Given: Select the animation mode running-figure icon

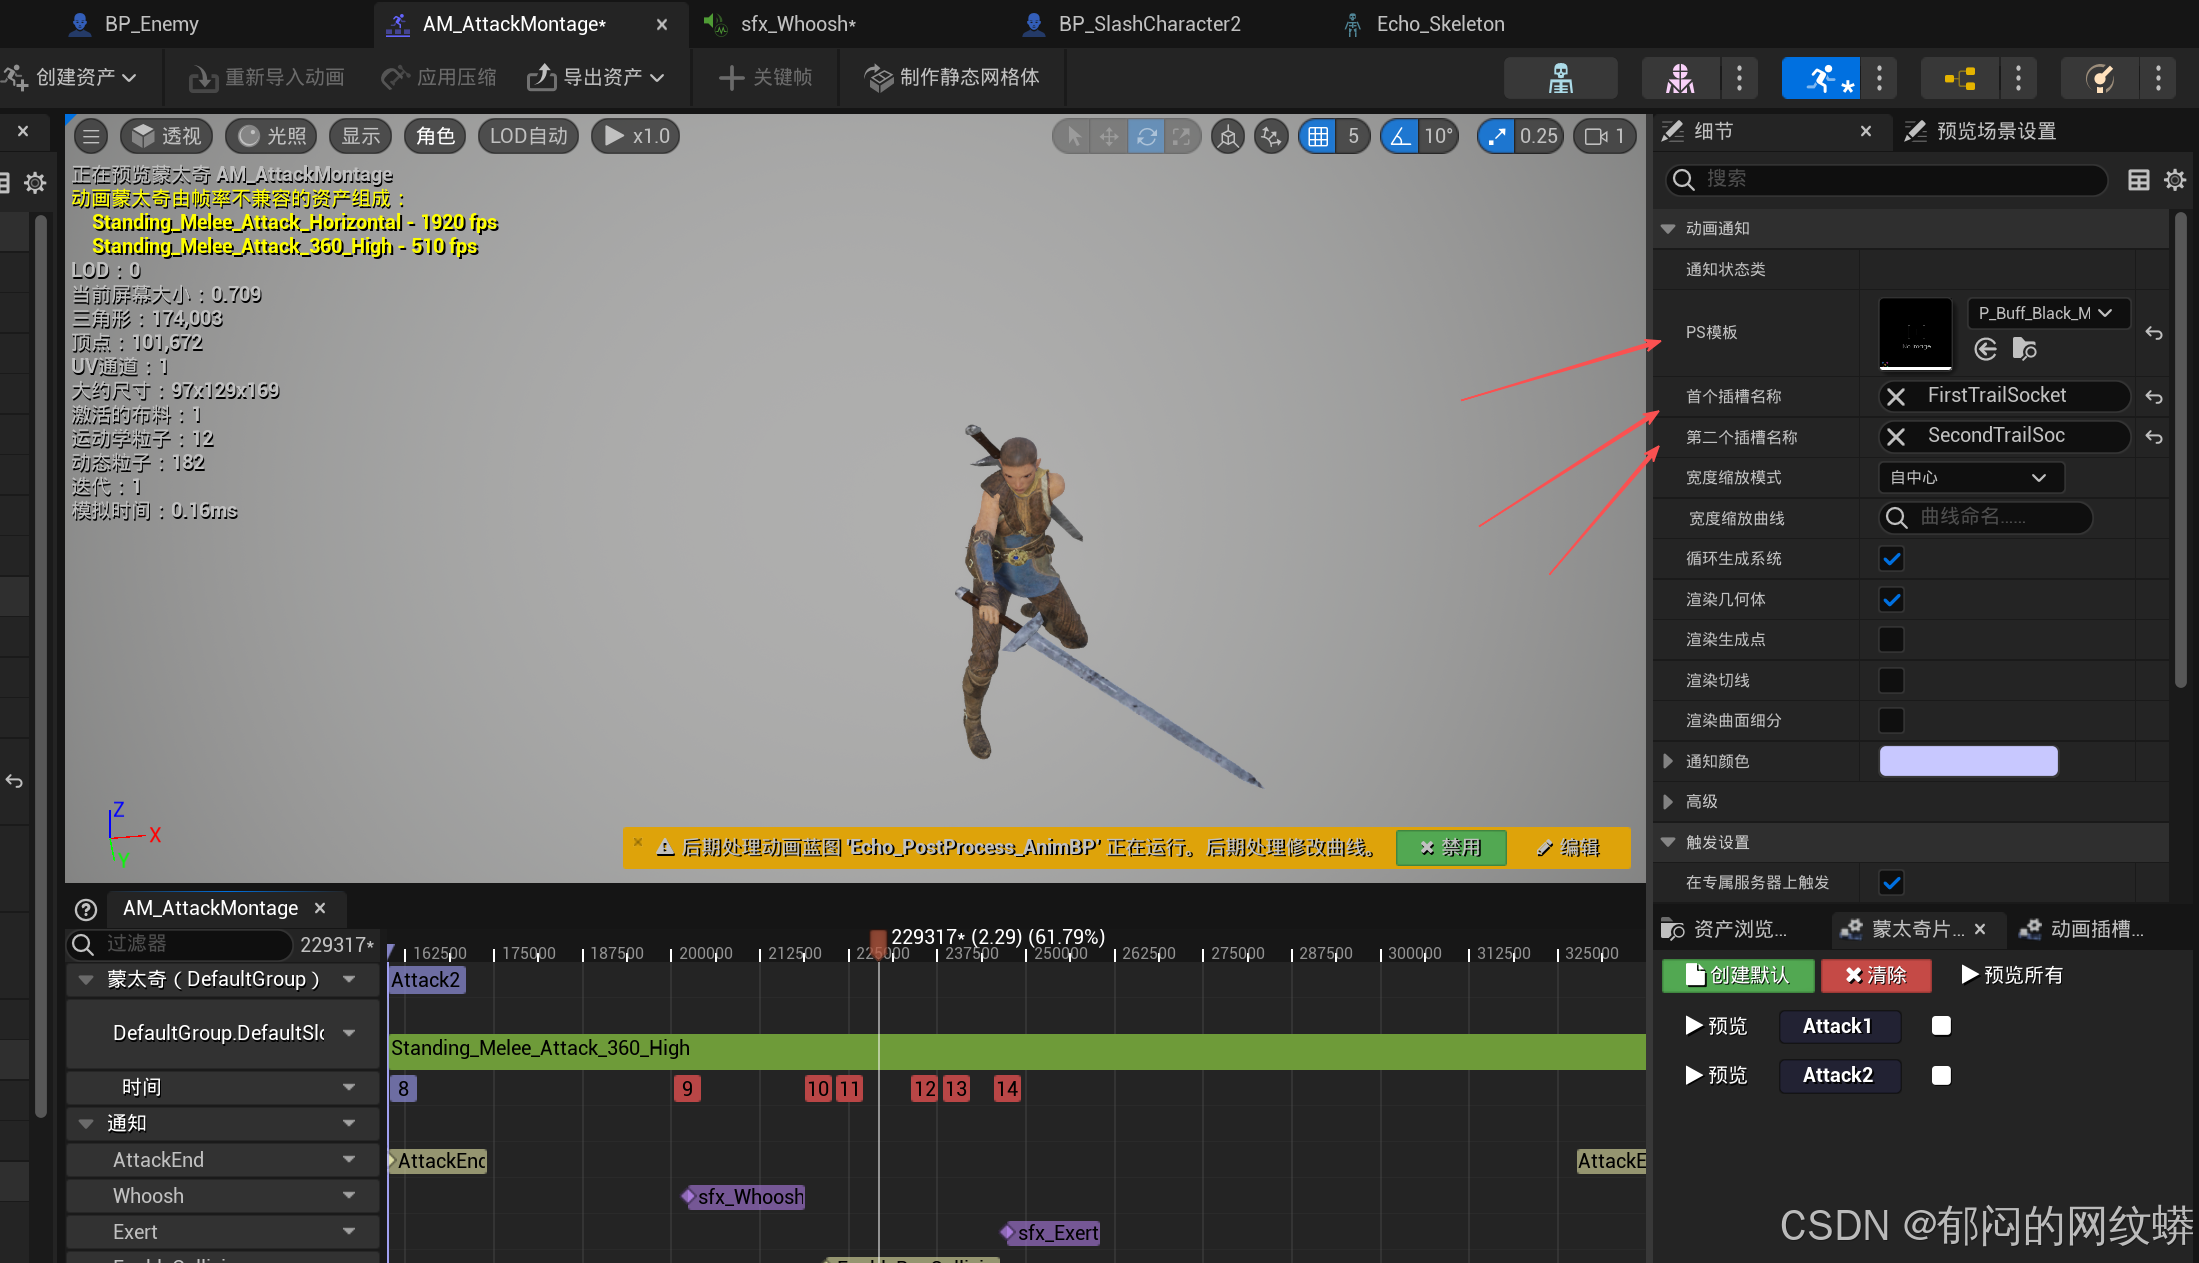Looking at the screenshot, I should (1820, 78).
